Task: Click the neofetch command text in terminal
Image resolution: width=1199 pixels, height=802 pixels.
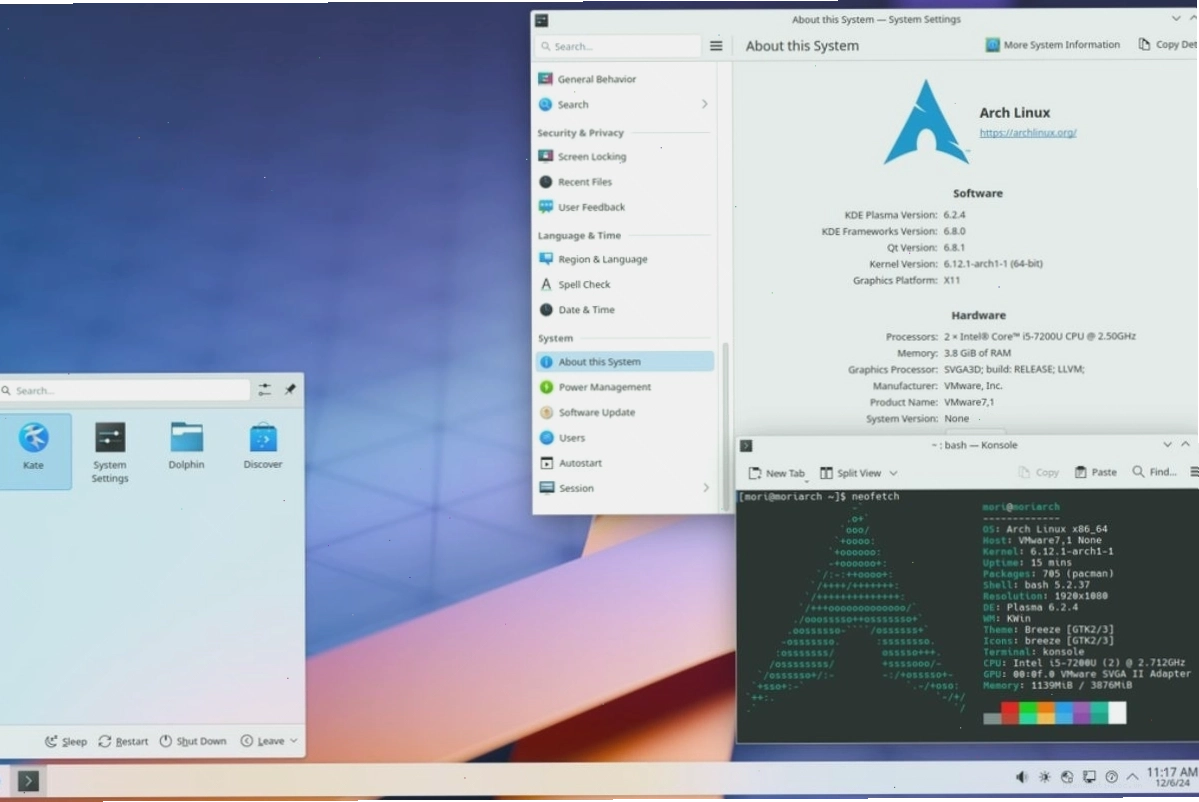Action: click(876, 497)
